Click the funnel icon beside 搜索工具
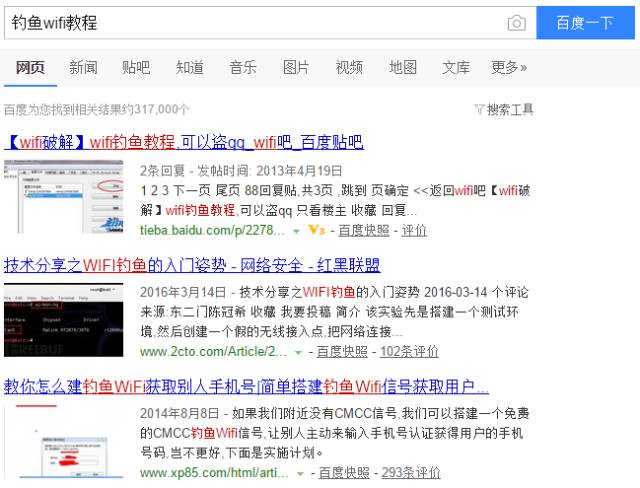 point(479,109)
